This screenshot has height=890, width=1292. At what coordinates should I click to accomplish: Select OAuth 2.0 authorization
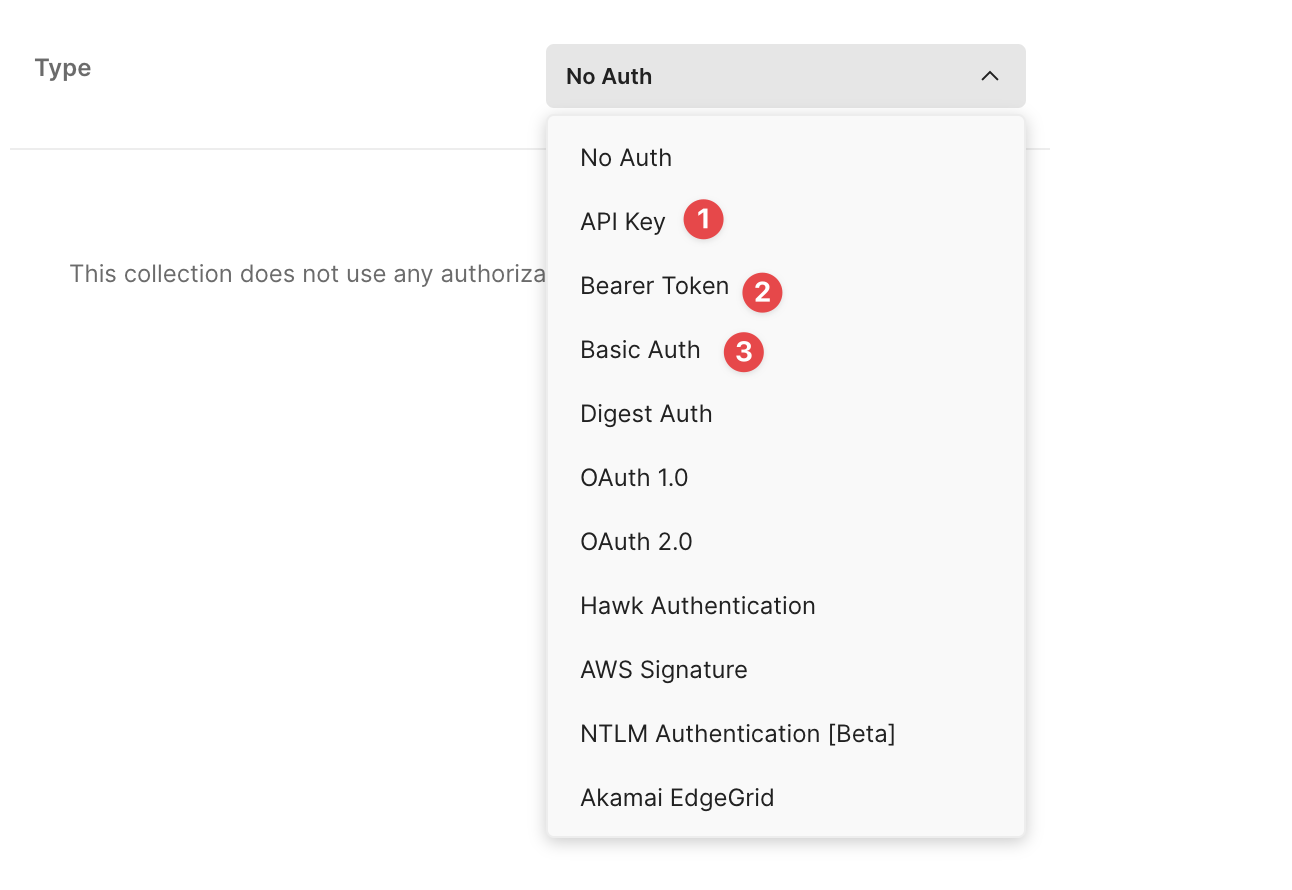tap(636, 541)
